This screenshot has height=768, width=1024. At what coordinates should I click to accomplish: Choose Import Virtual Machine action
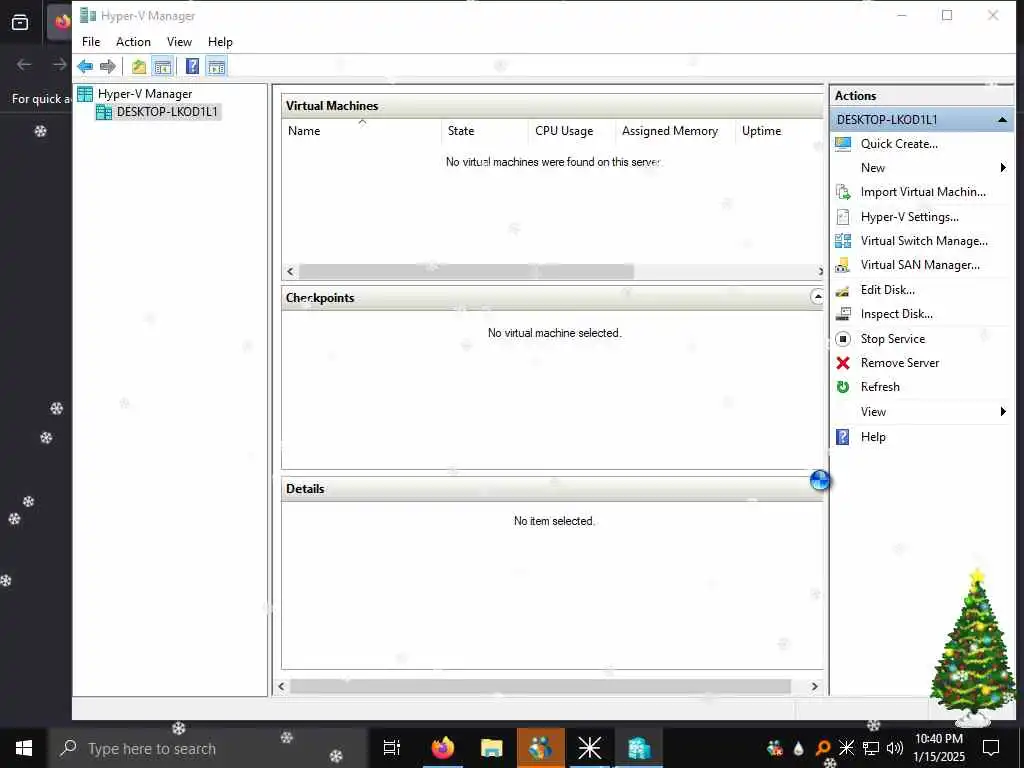point(921,192)
